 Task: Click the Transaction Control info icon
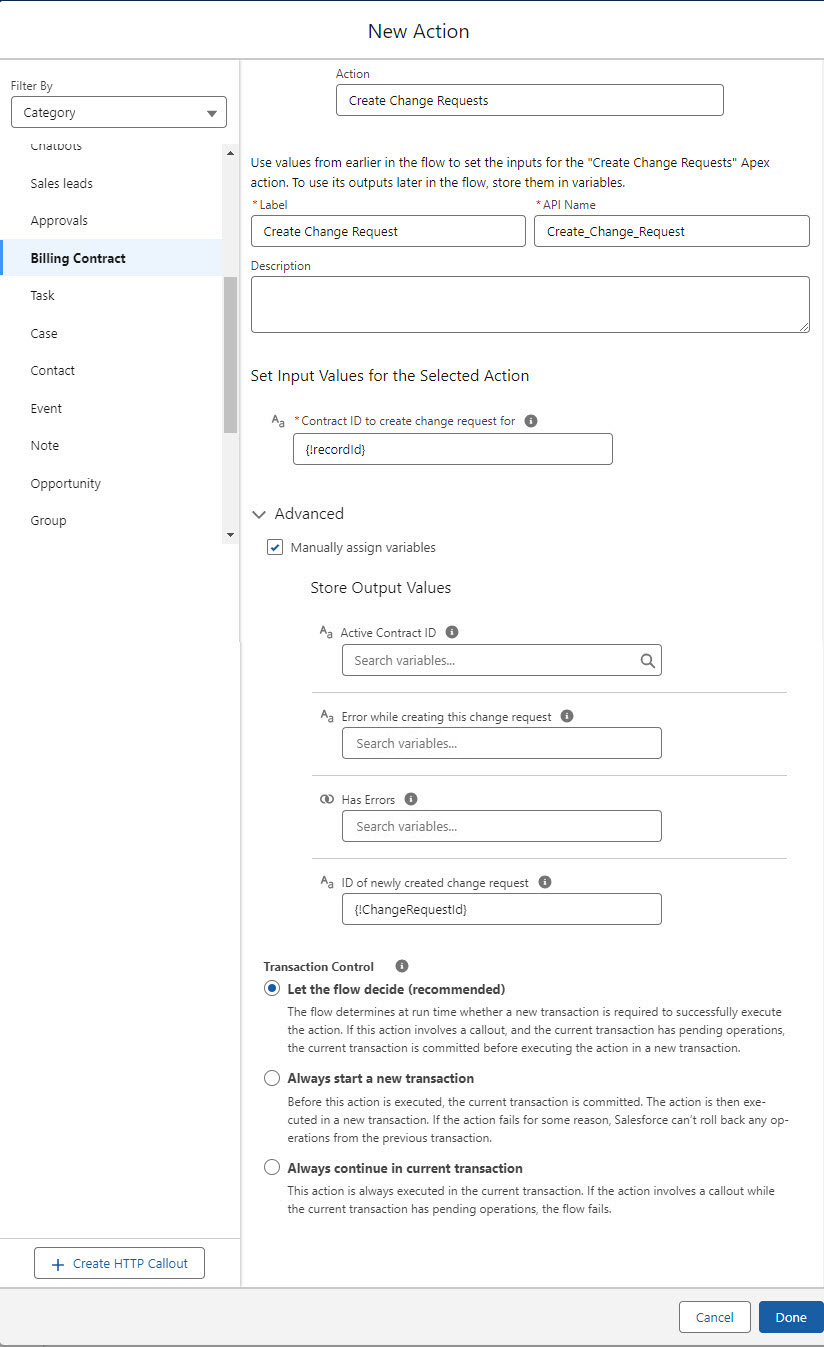[402, 966]
